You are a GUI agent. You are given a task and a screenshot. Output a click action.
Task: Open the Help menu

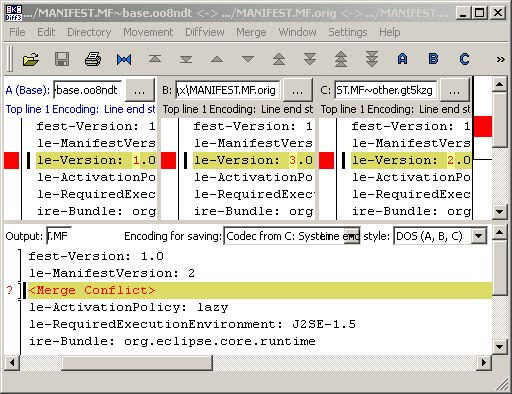pos(390,32)
